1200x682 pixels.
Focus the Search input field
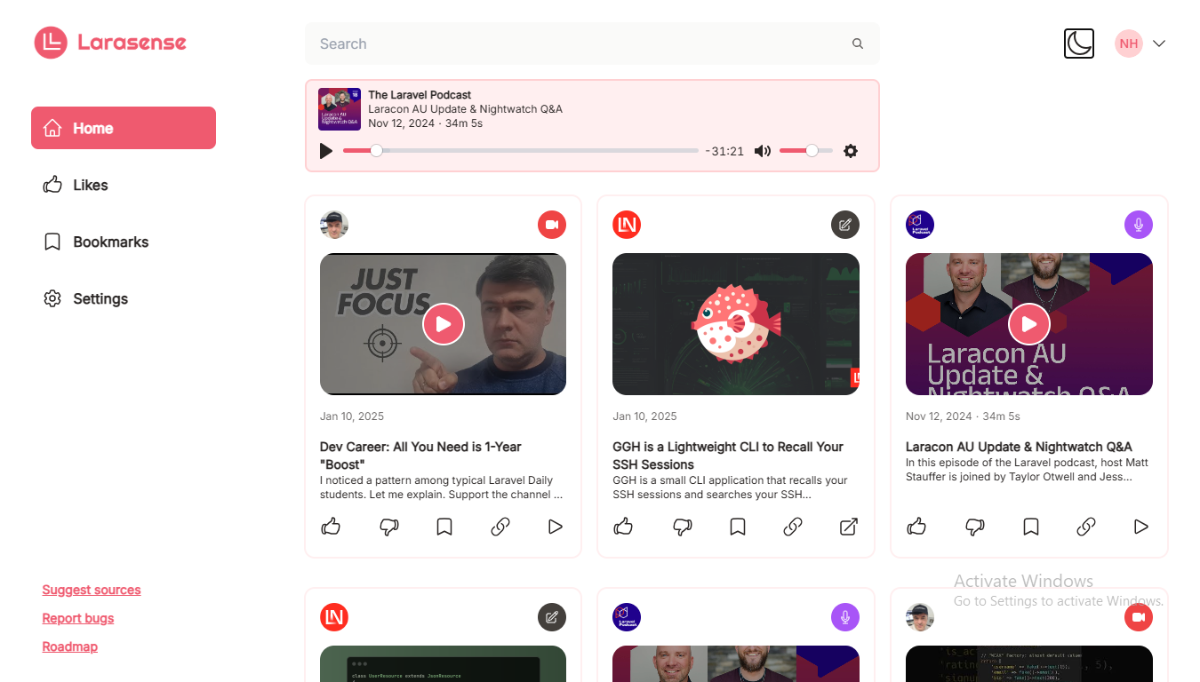tap(592, 44)
